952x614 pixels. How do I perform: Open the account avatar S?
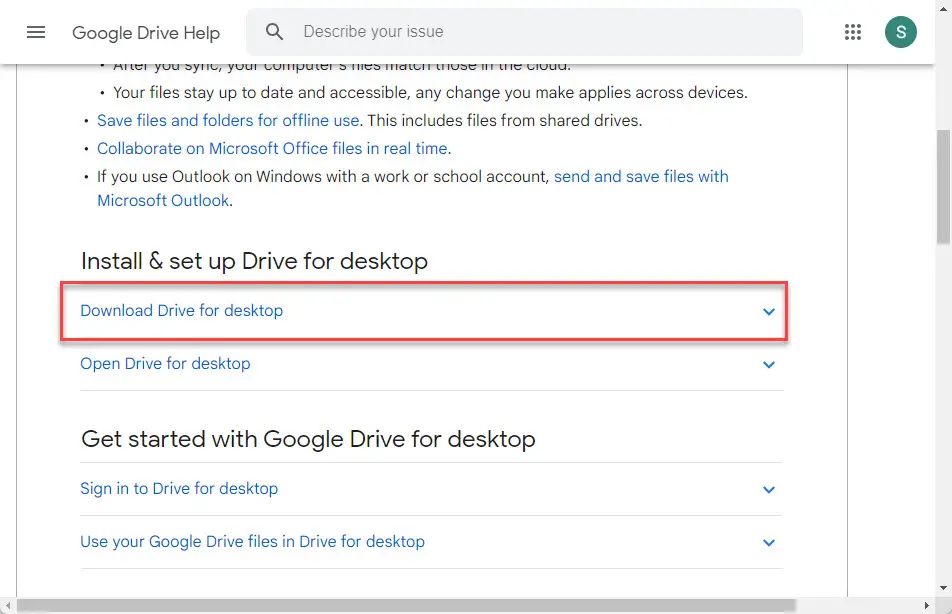tap(900, 32)
